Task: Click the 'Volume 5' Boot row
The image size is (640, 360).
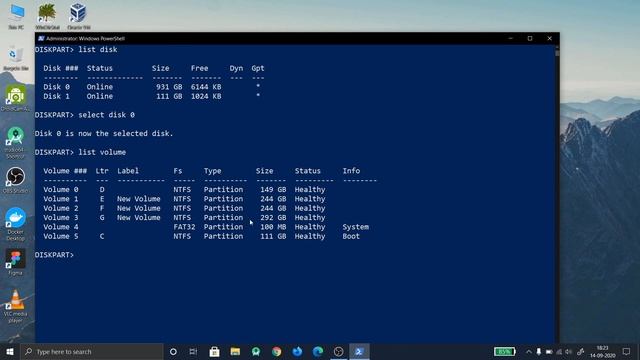Action: click(x=202, y=236)
